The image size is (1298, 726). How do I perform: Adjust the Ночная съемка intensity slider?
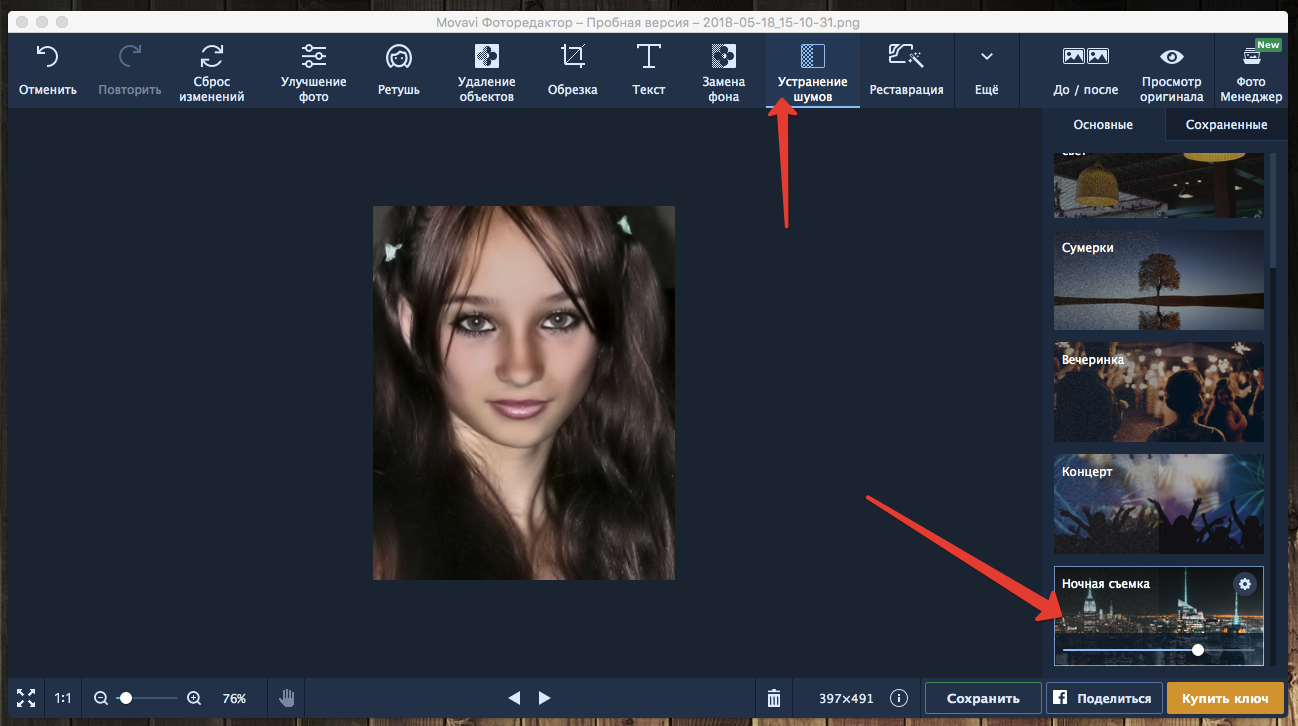tap(1198, 650)
